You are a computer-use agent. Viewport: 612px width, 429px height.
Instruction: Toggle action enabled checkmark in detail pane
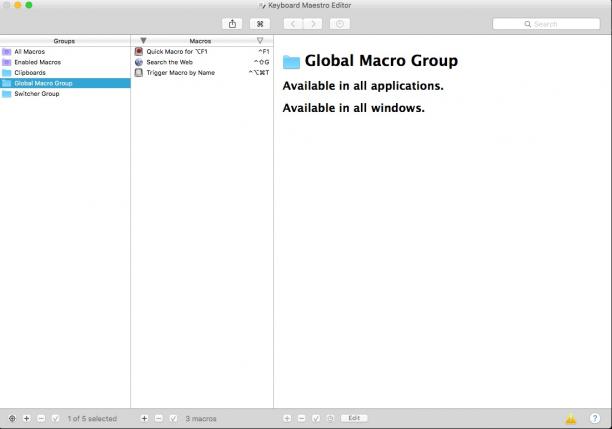coord(316,418)
